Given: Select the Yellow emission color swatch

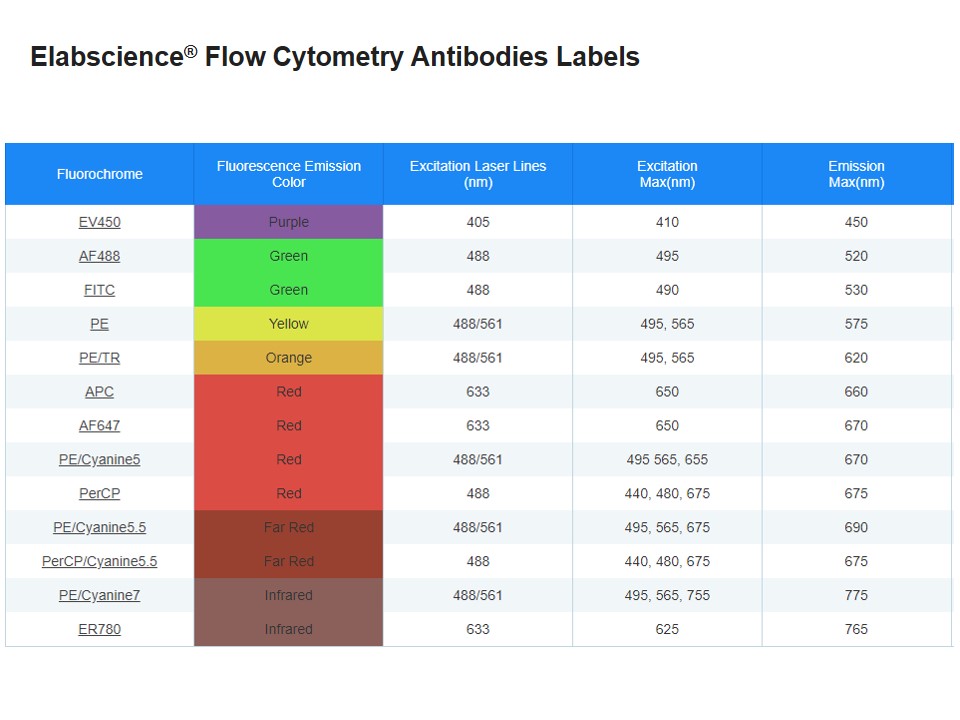Looking at the screenshot, I should [x=288, y=324].
